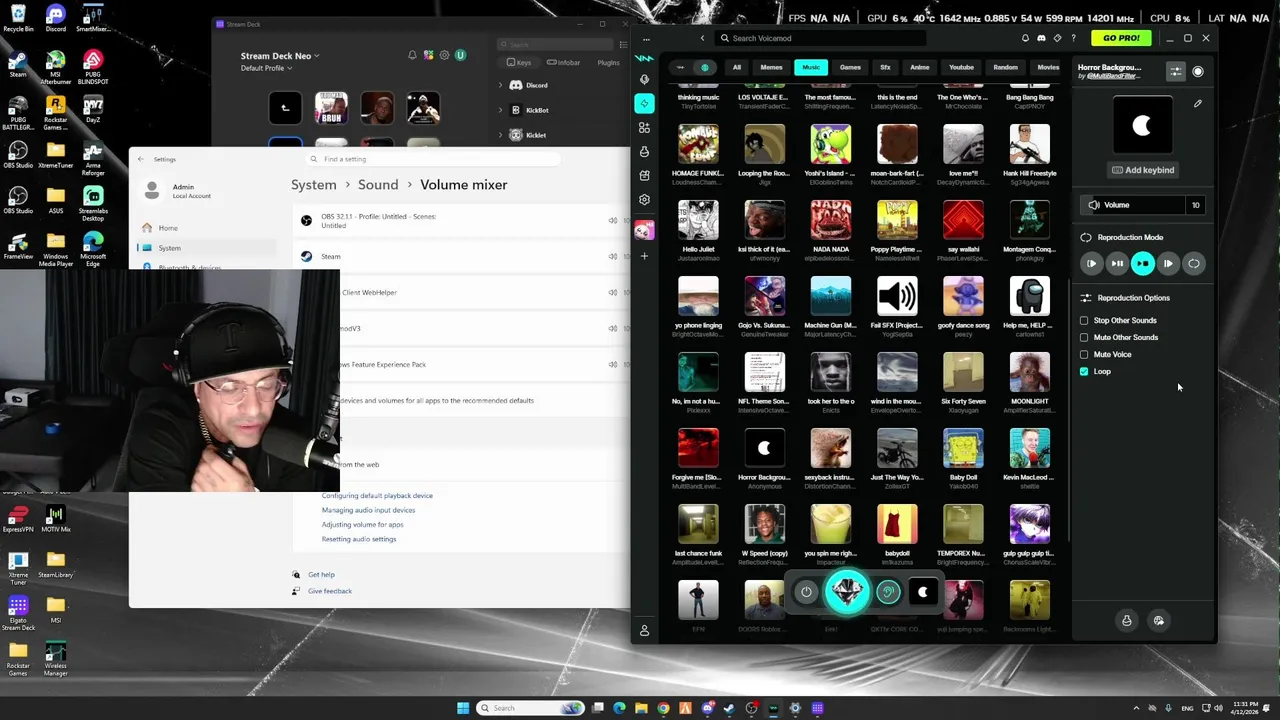1280x720 pixels.
Task: Check the Mute Voice option
Action: point(1084,355)
